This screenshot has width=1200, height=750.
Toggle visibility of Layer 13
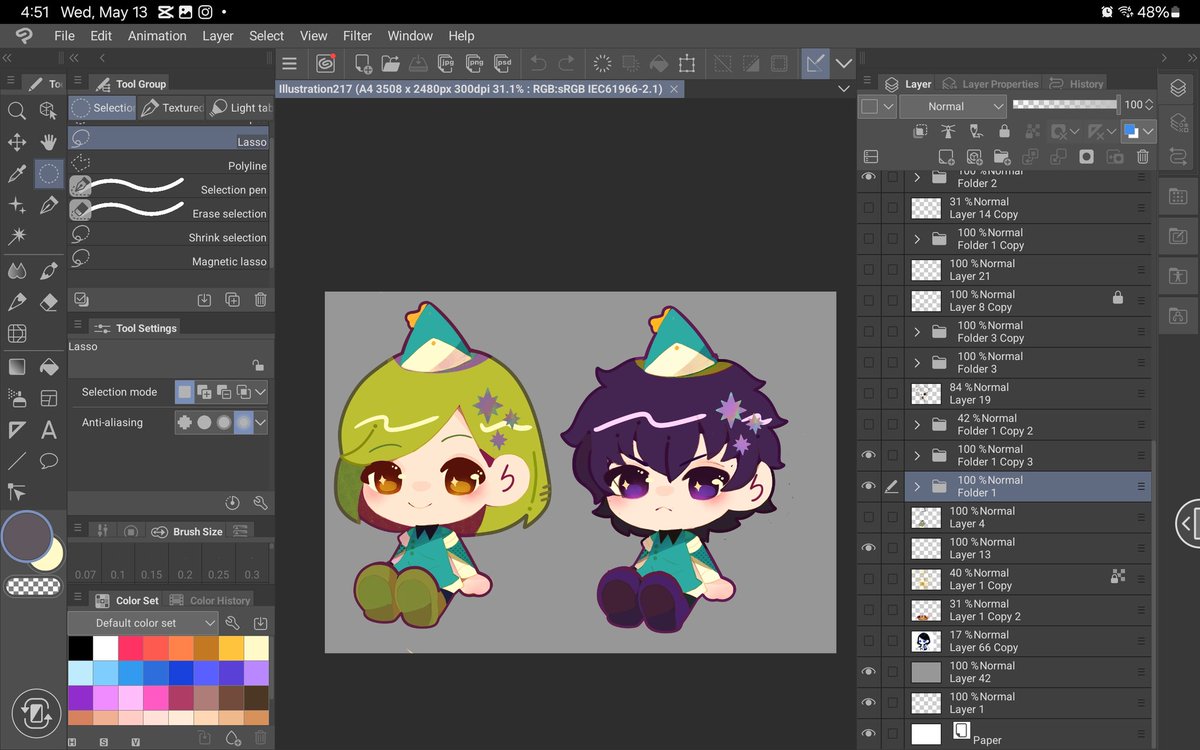pos(868,548)
